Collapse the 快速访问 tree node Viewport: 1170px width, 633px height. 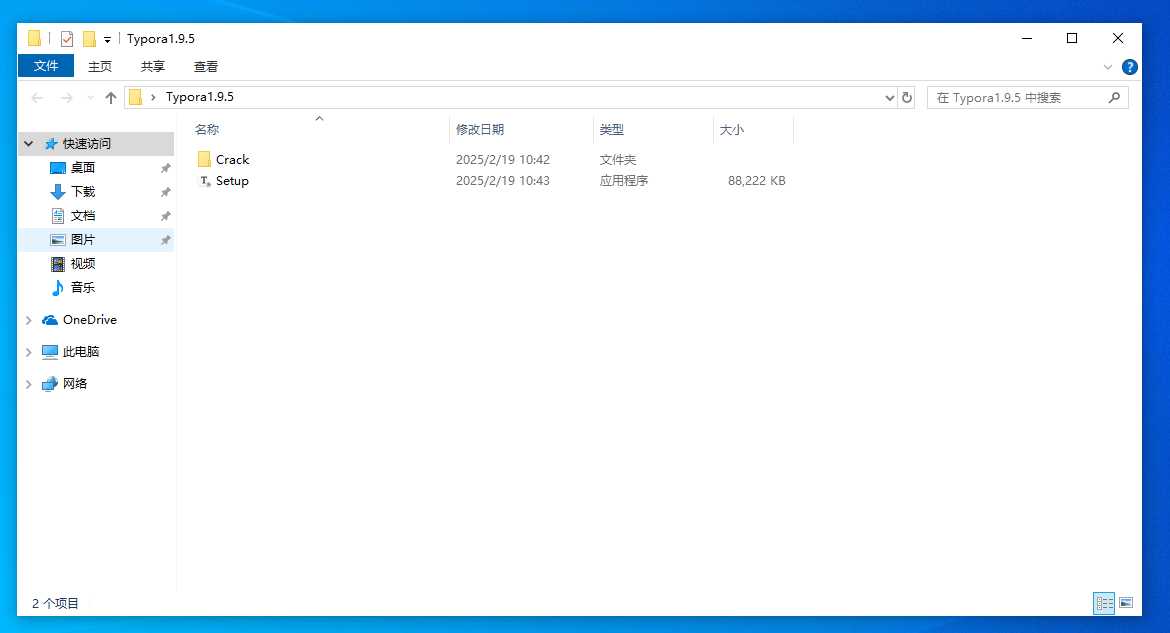[28, 143]
